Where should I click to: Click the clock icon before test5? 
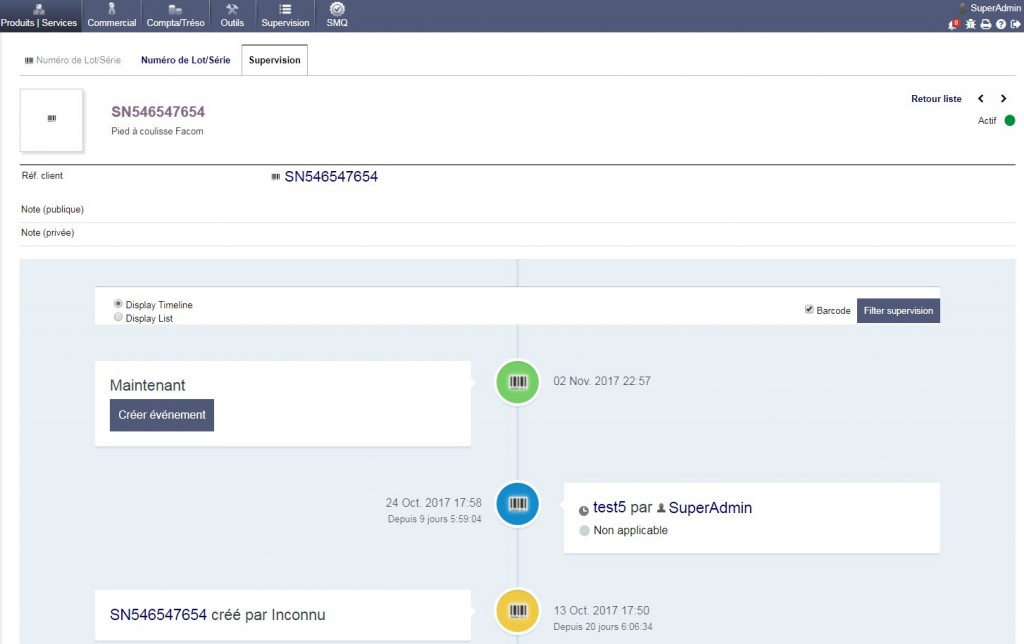[584, 511]
